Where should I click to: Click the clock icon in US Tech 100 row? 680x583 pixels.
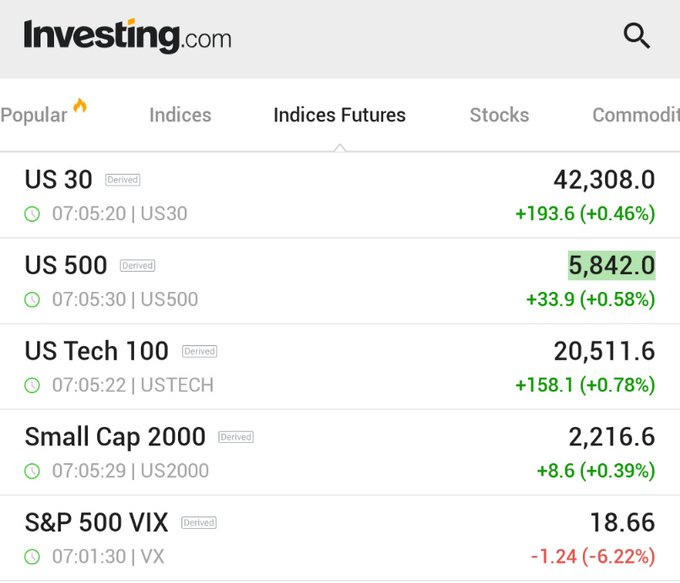pos(32,385)
